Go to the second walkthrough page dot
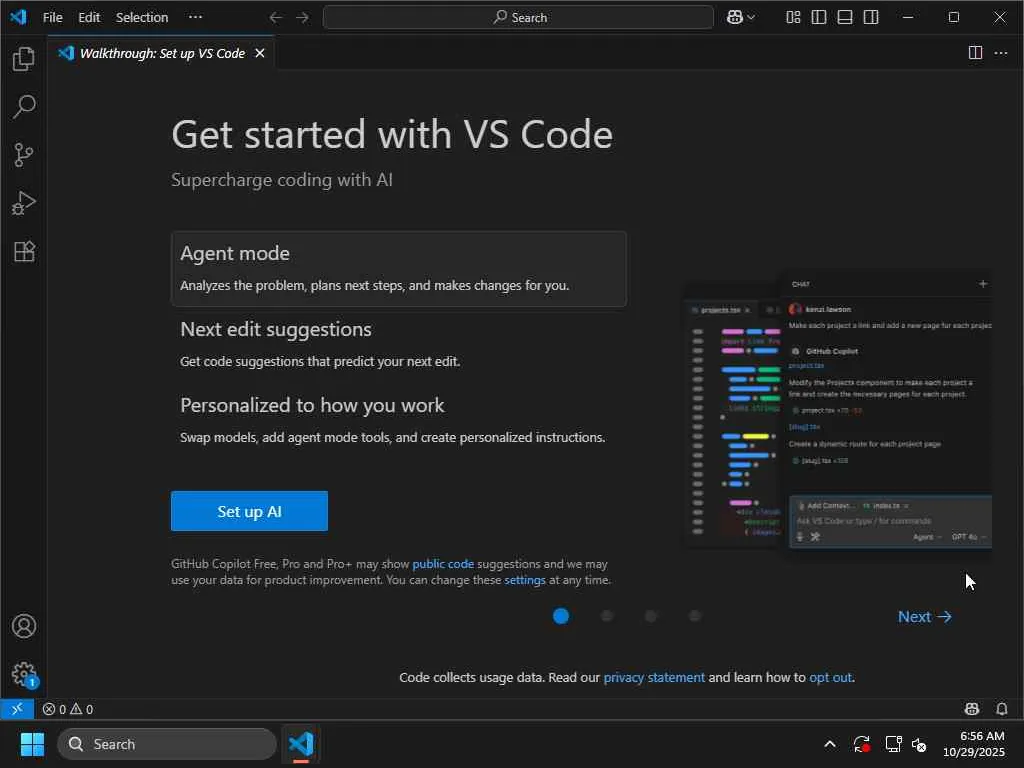The width and height of the screenshot is (1024, 768). (x=607, y=616)
